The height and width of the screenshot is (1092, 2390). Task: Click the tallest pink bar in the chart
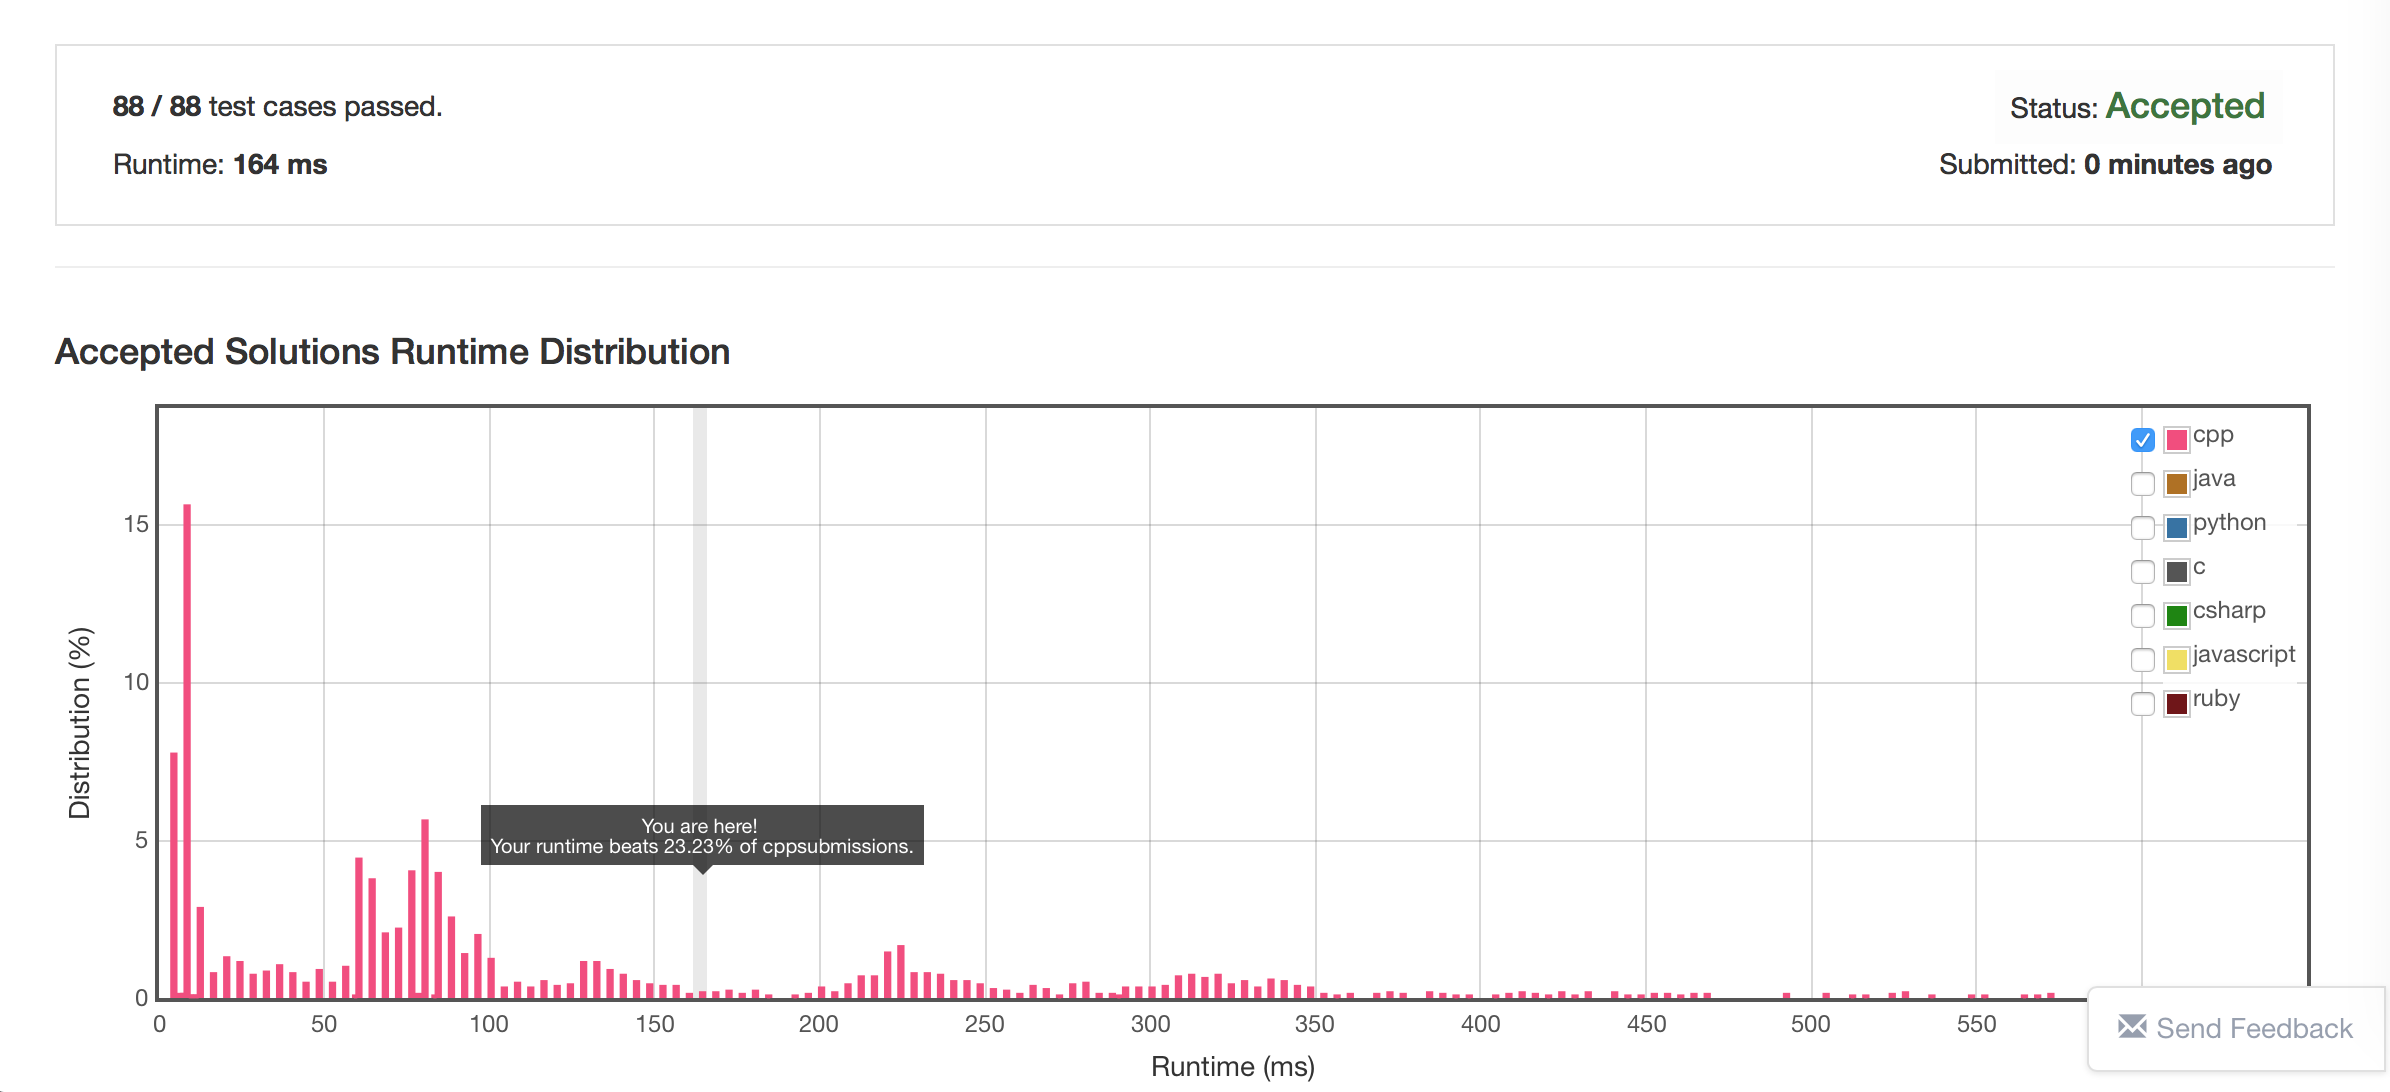pyautogui.click(x=187, y=750)
